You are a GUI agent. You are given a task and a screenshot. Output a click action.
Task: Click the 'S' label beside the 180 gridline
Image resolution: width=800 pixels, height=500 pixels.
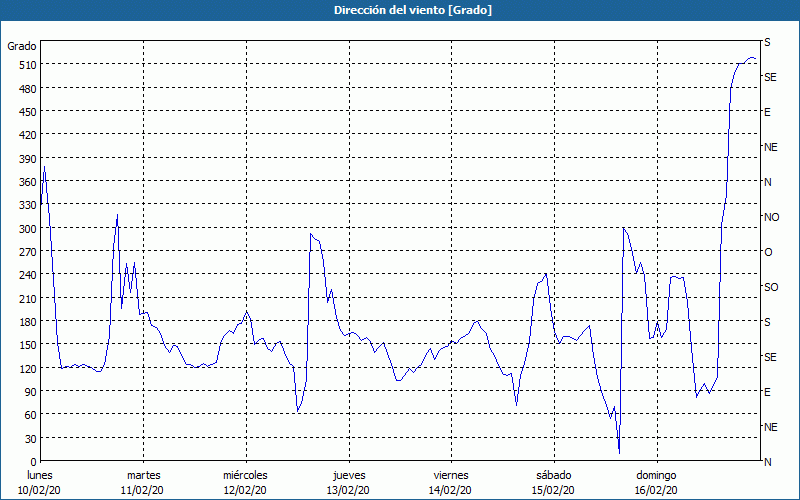click(x=767, y=322)
